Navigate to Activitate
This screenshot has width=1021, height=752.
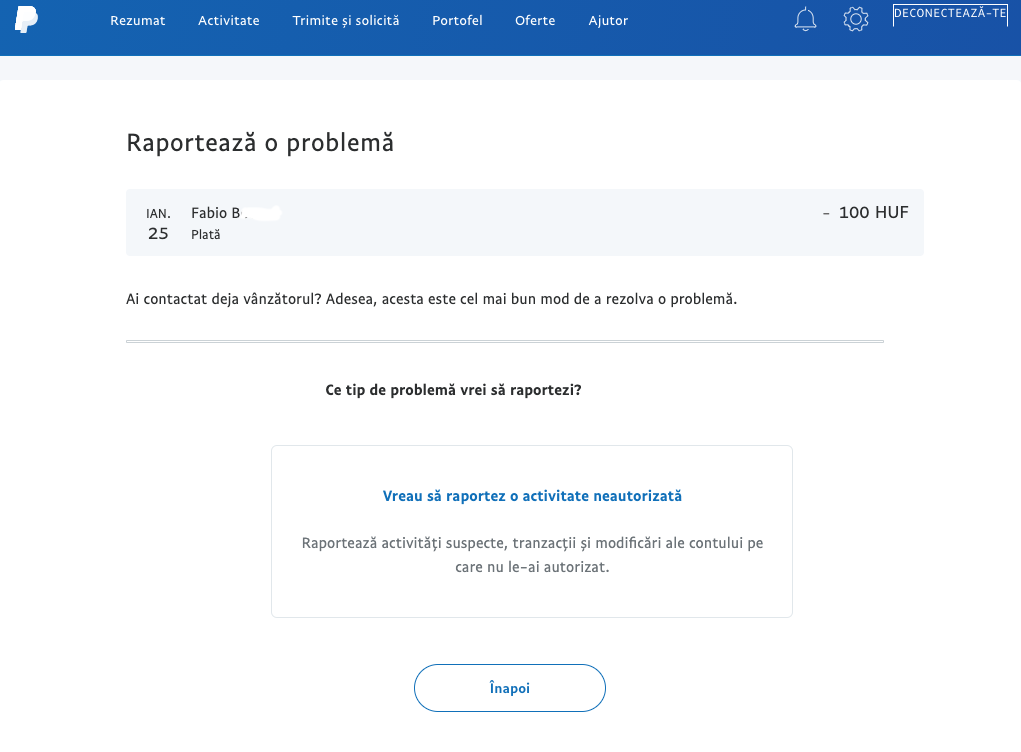pos(228,20)
